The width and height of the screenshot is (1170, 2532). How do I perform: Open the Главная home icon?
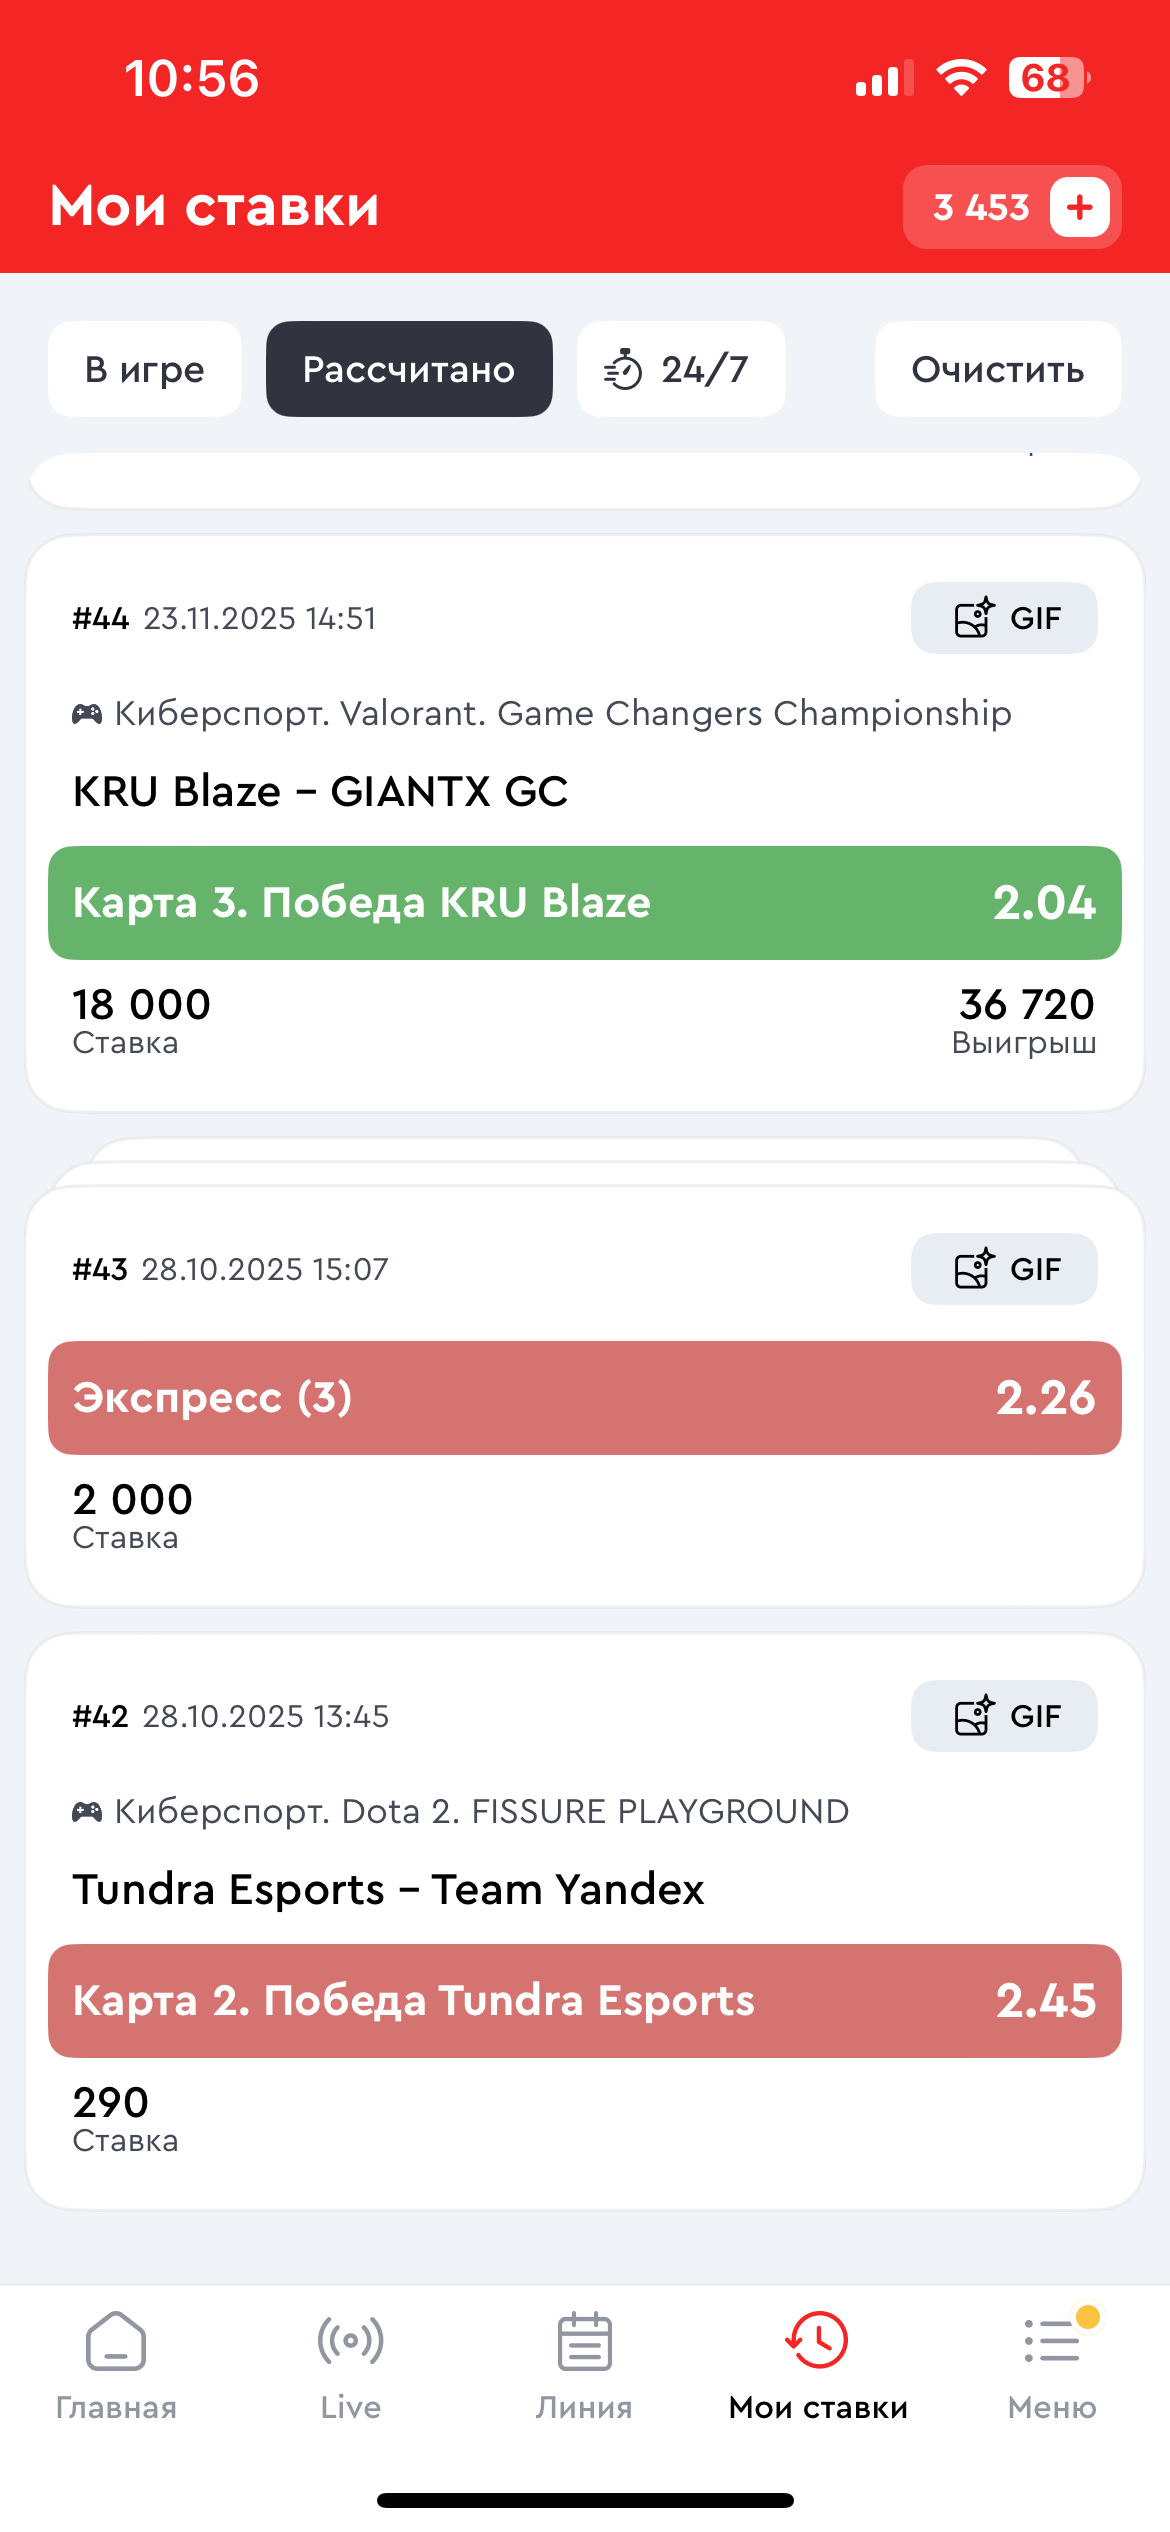(116, 2342)
